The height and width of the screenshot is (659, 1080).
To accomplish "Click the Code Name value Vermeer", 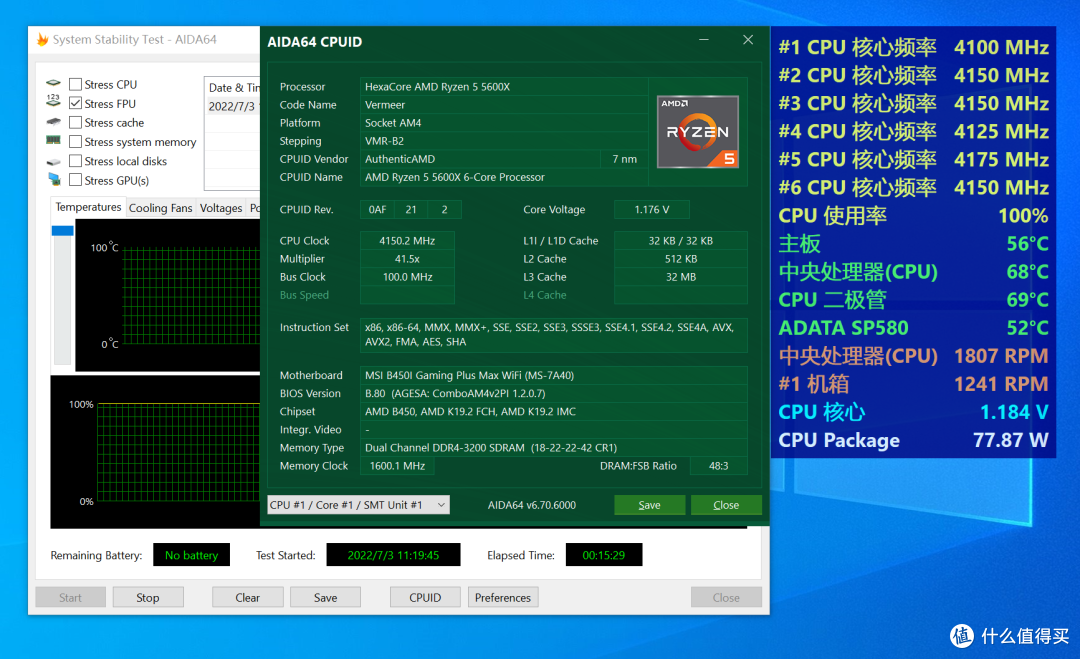I will (503, 105).
